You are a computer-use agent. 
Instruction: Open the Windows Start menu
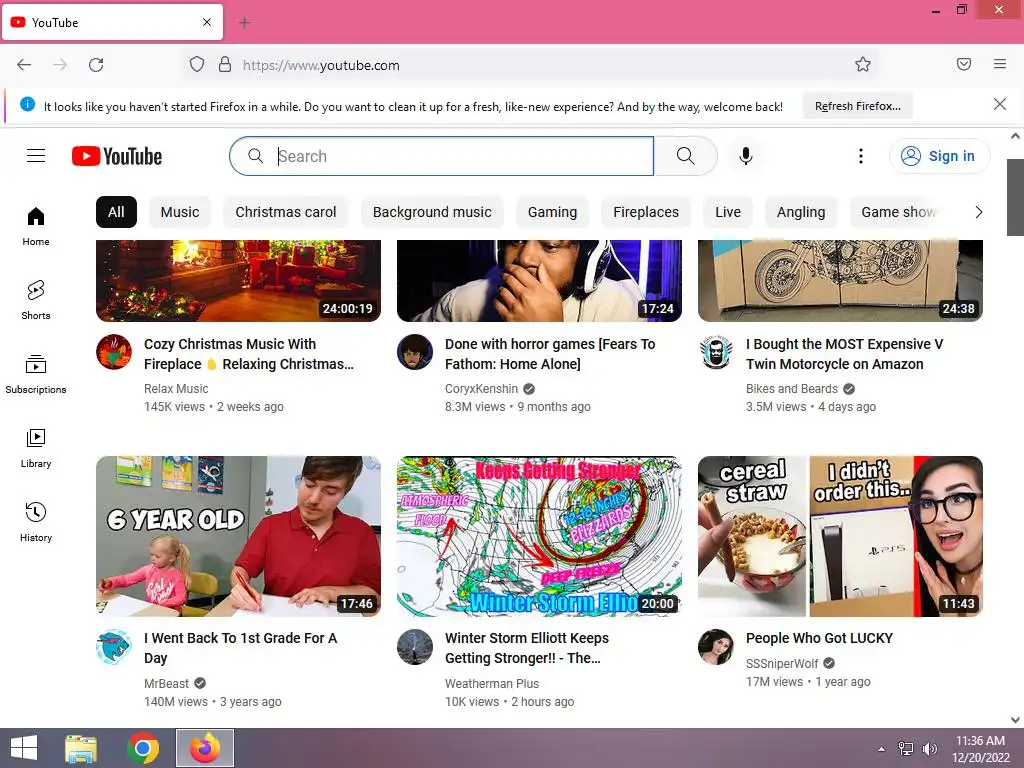pyautogui.click(x=24, y=748)
